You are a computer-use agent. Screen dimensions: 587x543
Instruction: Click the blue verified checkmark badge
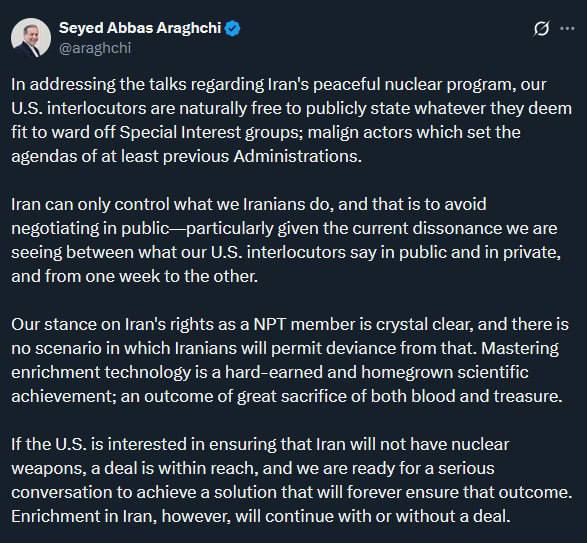click(x=232, y=28)
